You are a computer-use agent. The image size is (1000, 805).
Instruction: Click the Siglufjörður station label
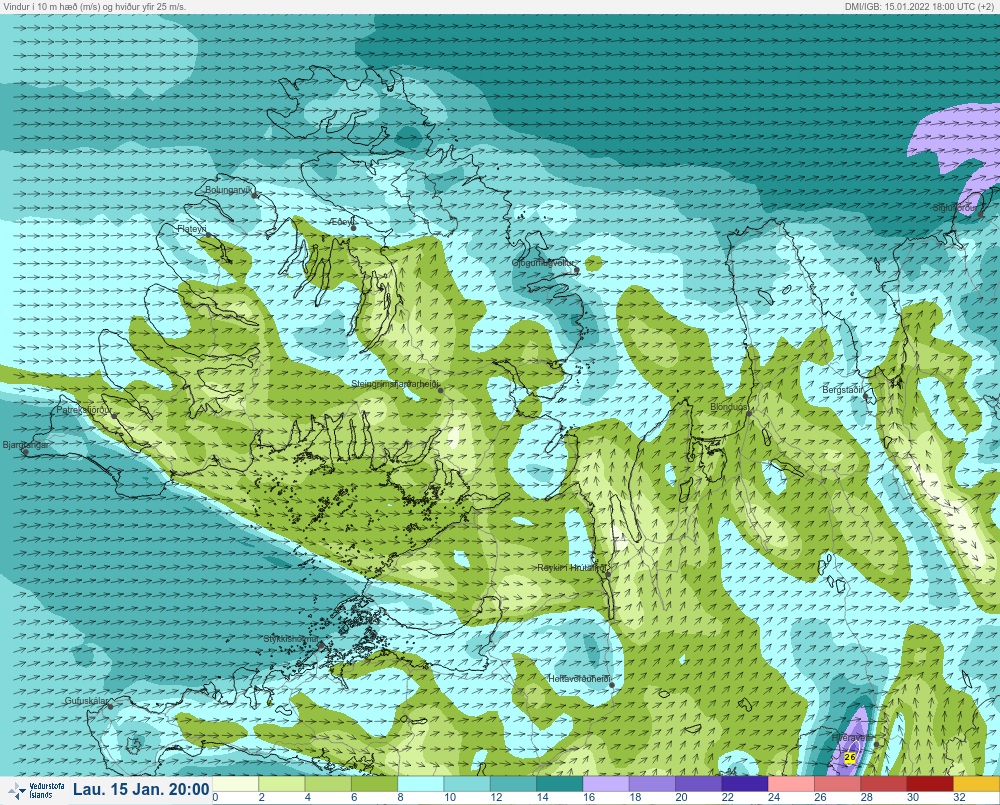(955, 208)
